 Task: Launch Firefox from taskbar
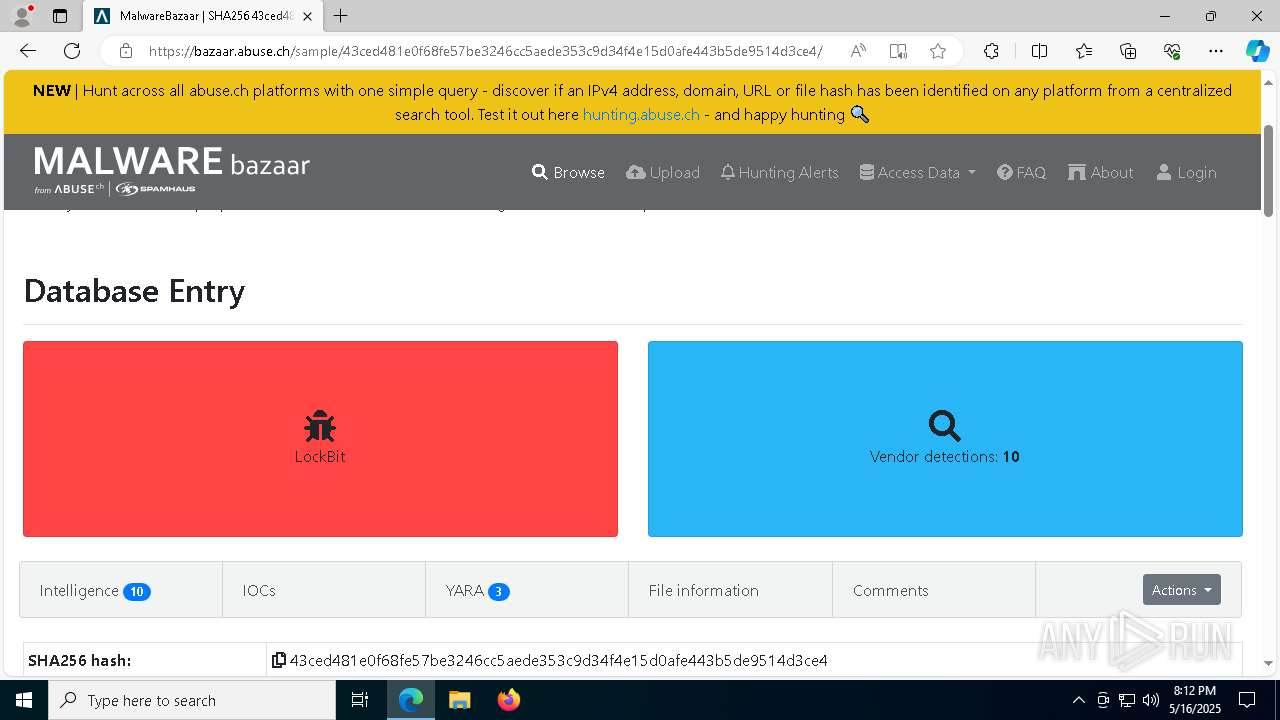point(509,700)
